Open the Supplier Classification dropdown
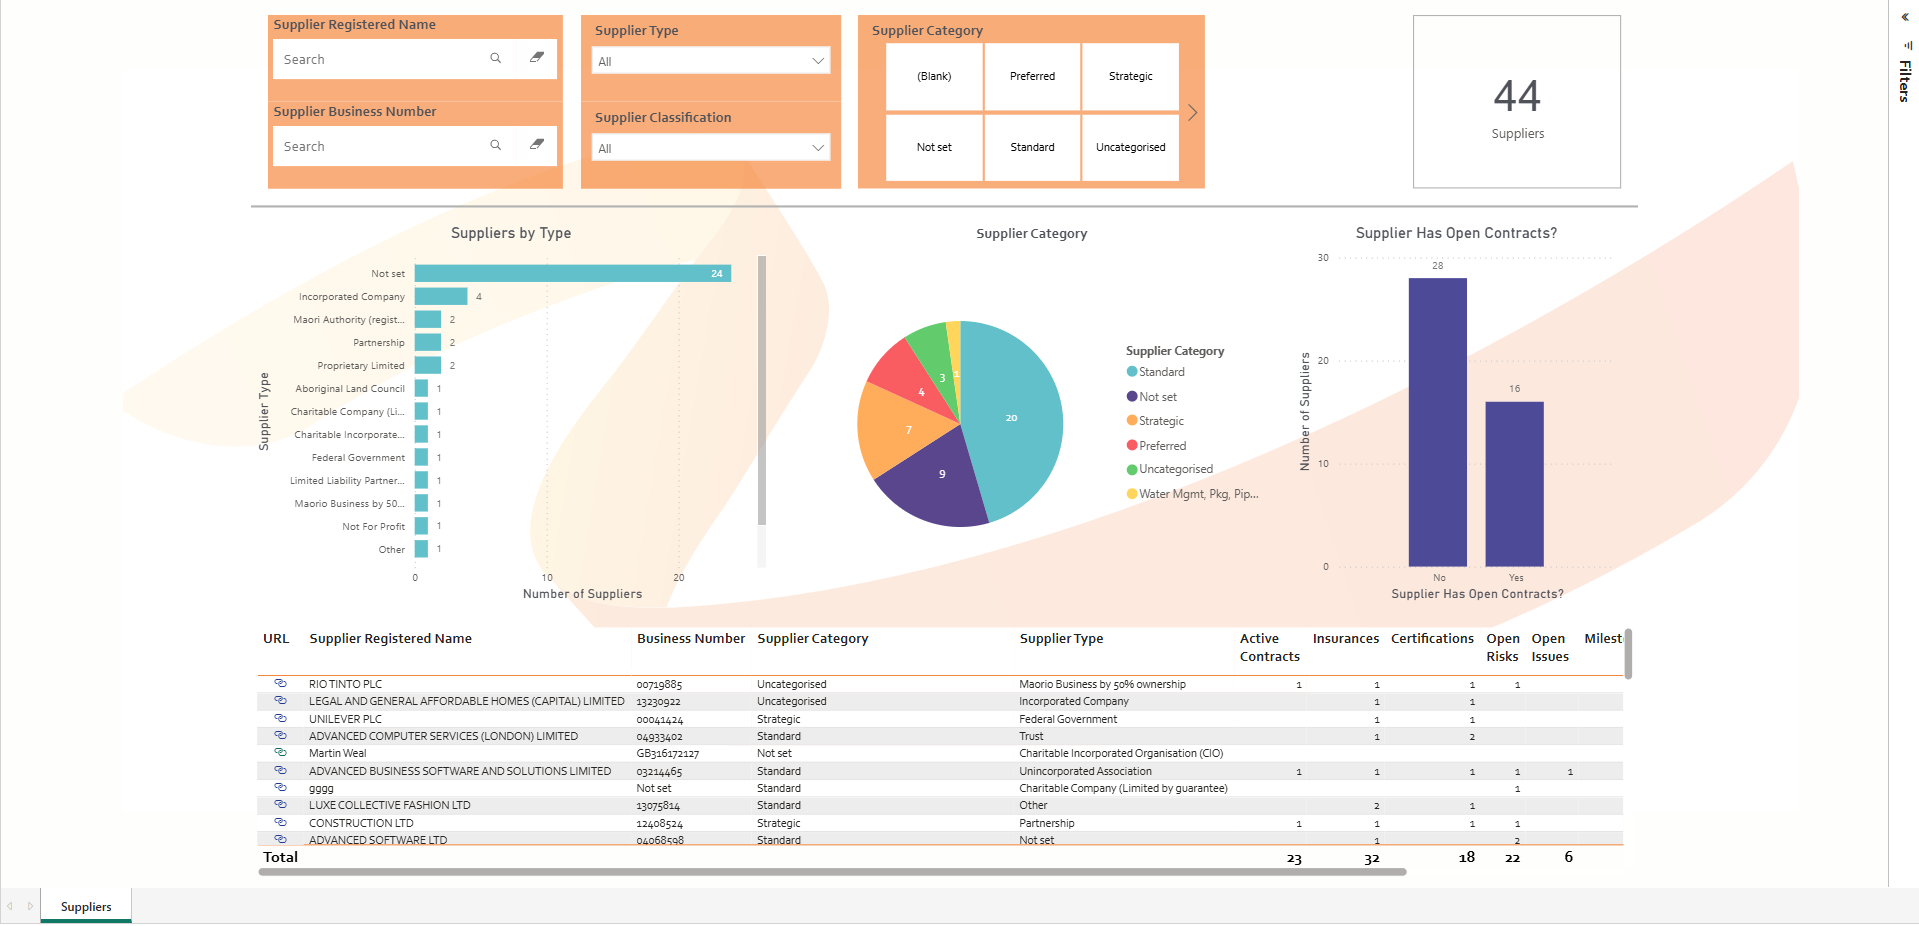The image size is (1919, 926). (711, 148)
